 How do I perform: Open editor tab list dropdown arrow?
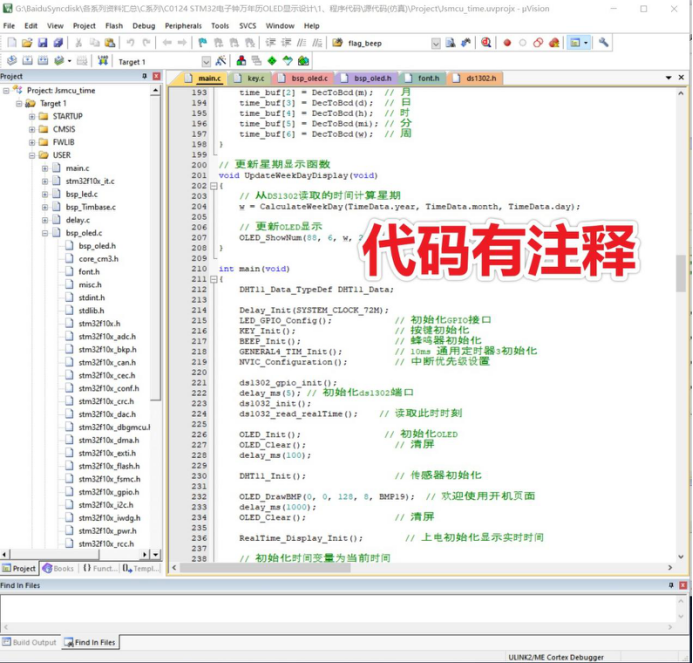668,78
